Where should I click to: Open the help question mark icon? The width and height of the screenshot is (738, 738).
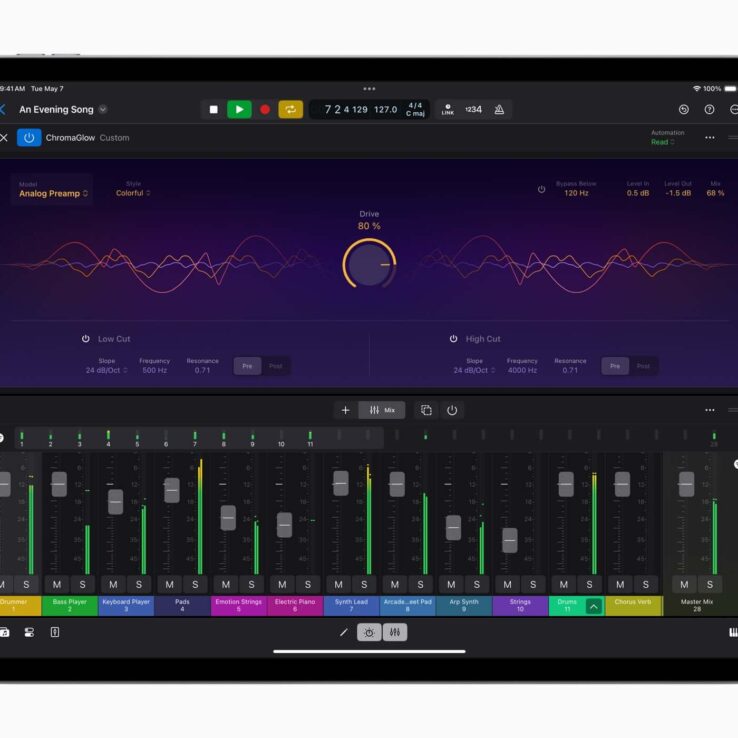[709, 110]
